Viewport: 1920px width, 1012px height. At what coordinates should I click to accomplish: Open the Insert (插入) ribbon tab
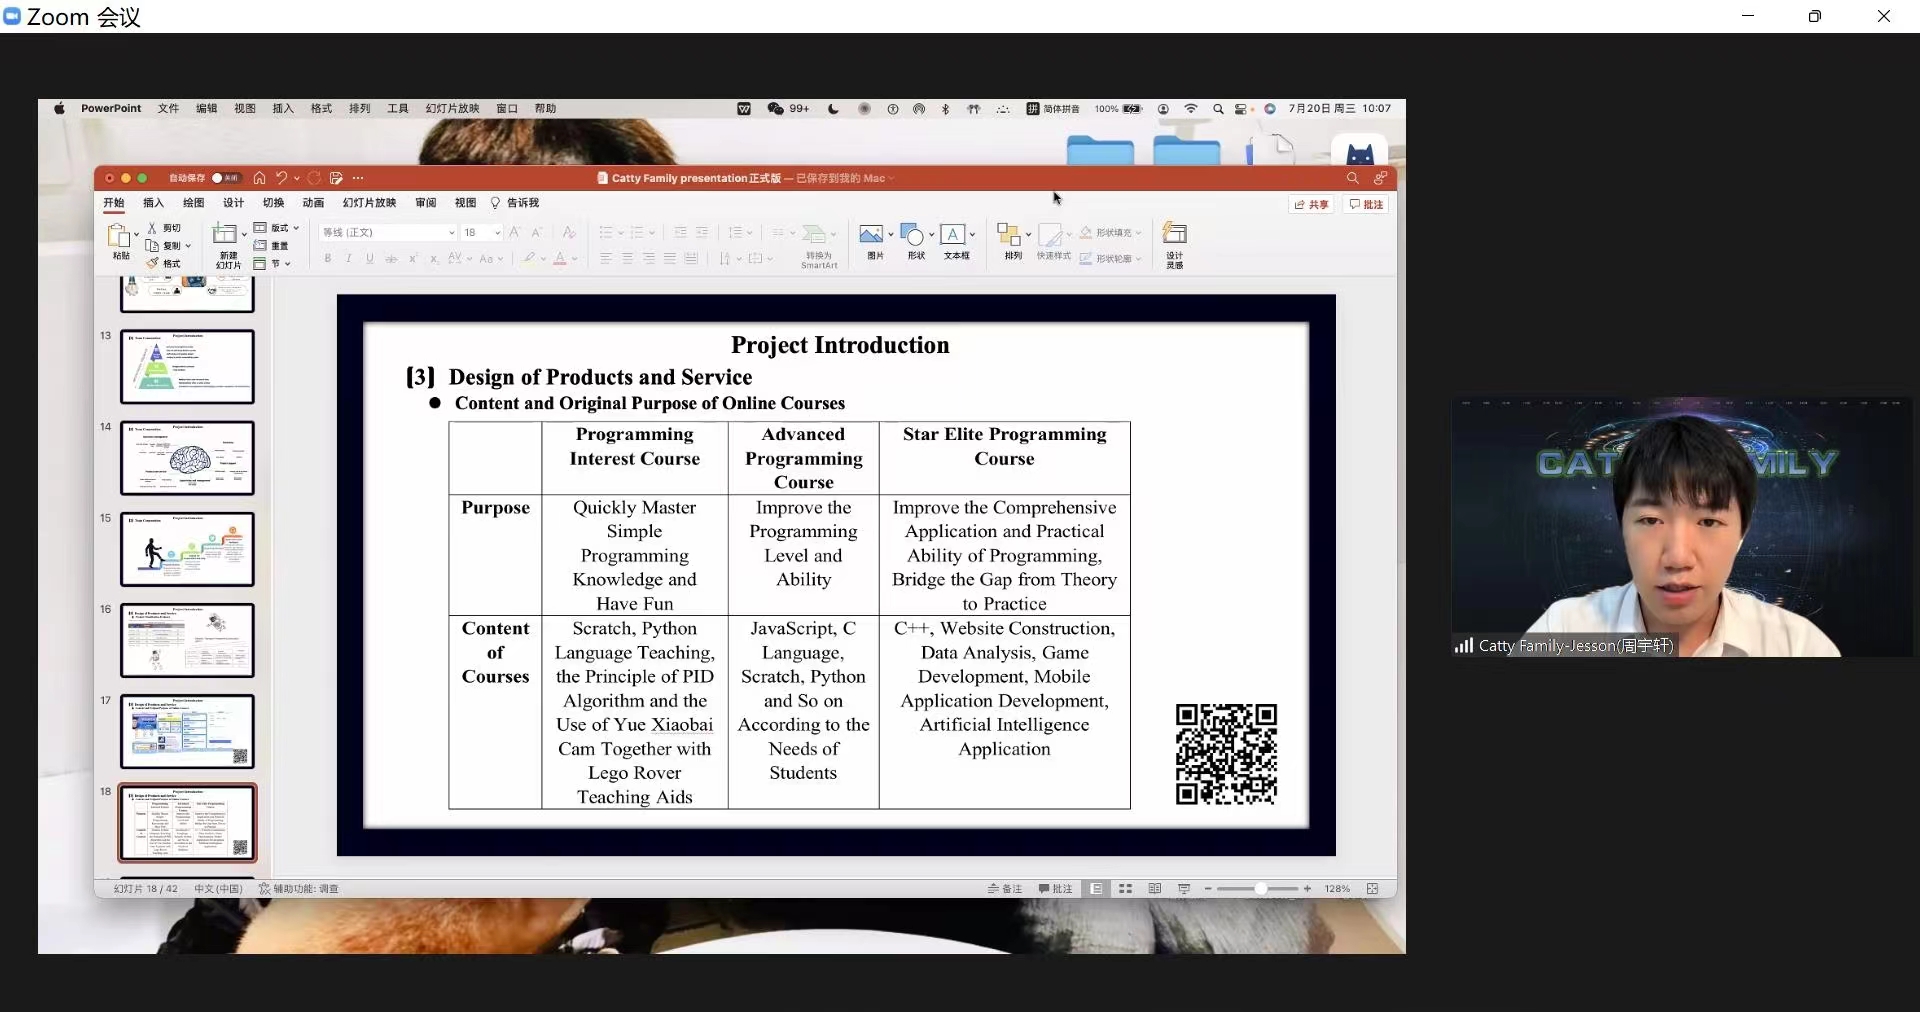pos(153,203)
